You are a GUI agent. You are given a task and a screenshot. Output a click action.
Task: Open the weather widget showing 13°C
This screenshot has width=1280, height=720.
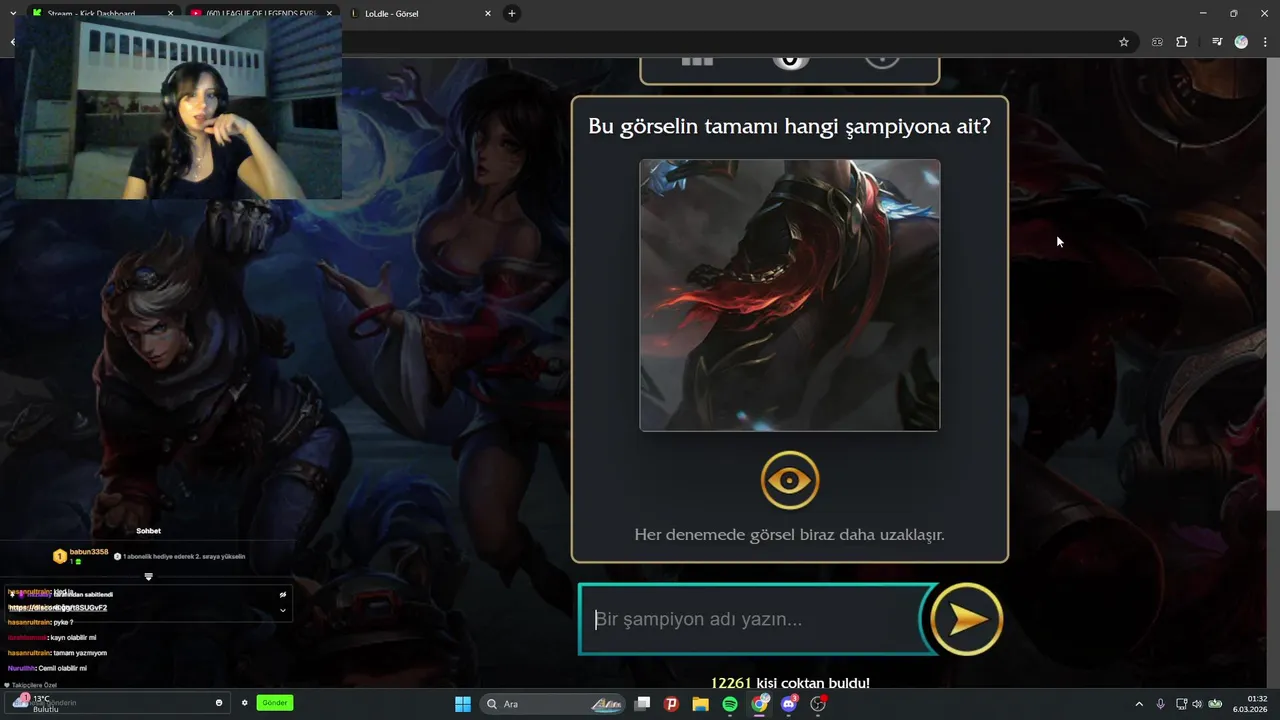[35, 704]
